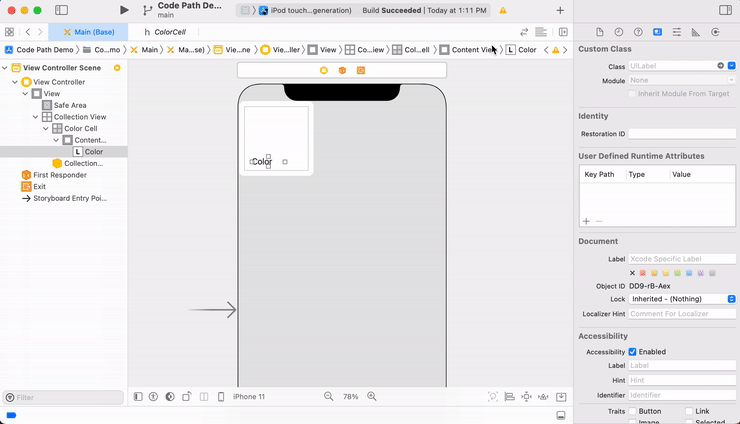Pick the blue label color swatch
Image resolution: width=740 pixels, height=424 pixels.
coord(689,273)
